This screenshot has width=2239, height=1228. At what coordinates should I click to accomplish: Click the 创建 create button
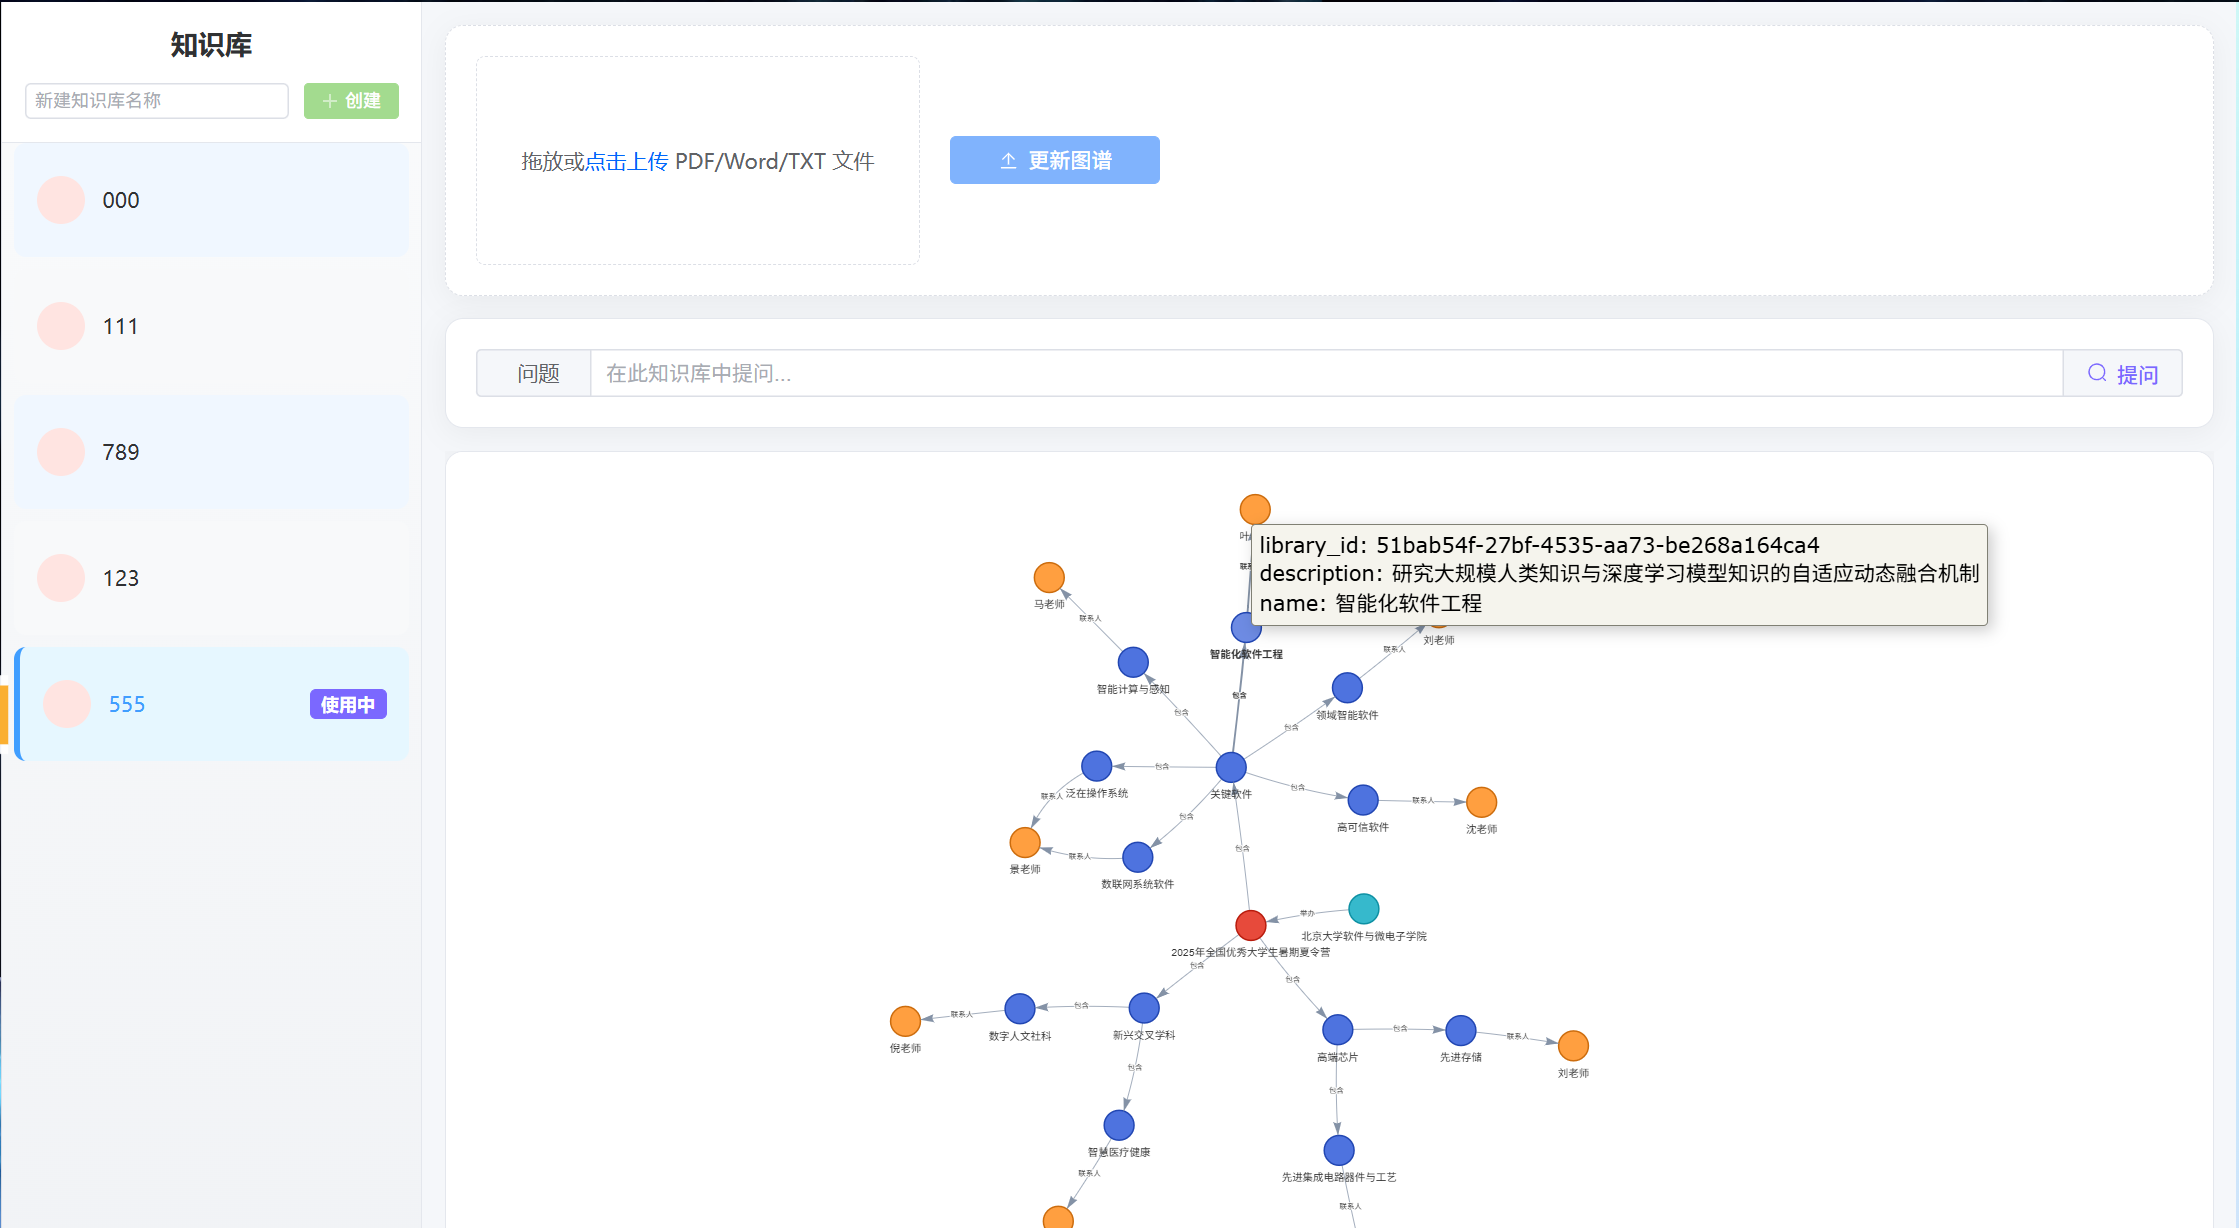pos(351,101)
